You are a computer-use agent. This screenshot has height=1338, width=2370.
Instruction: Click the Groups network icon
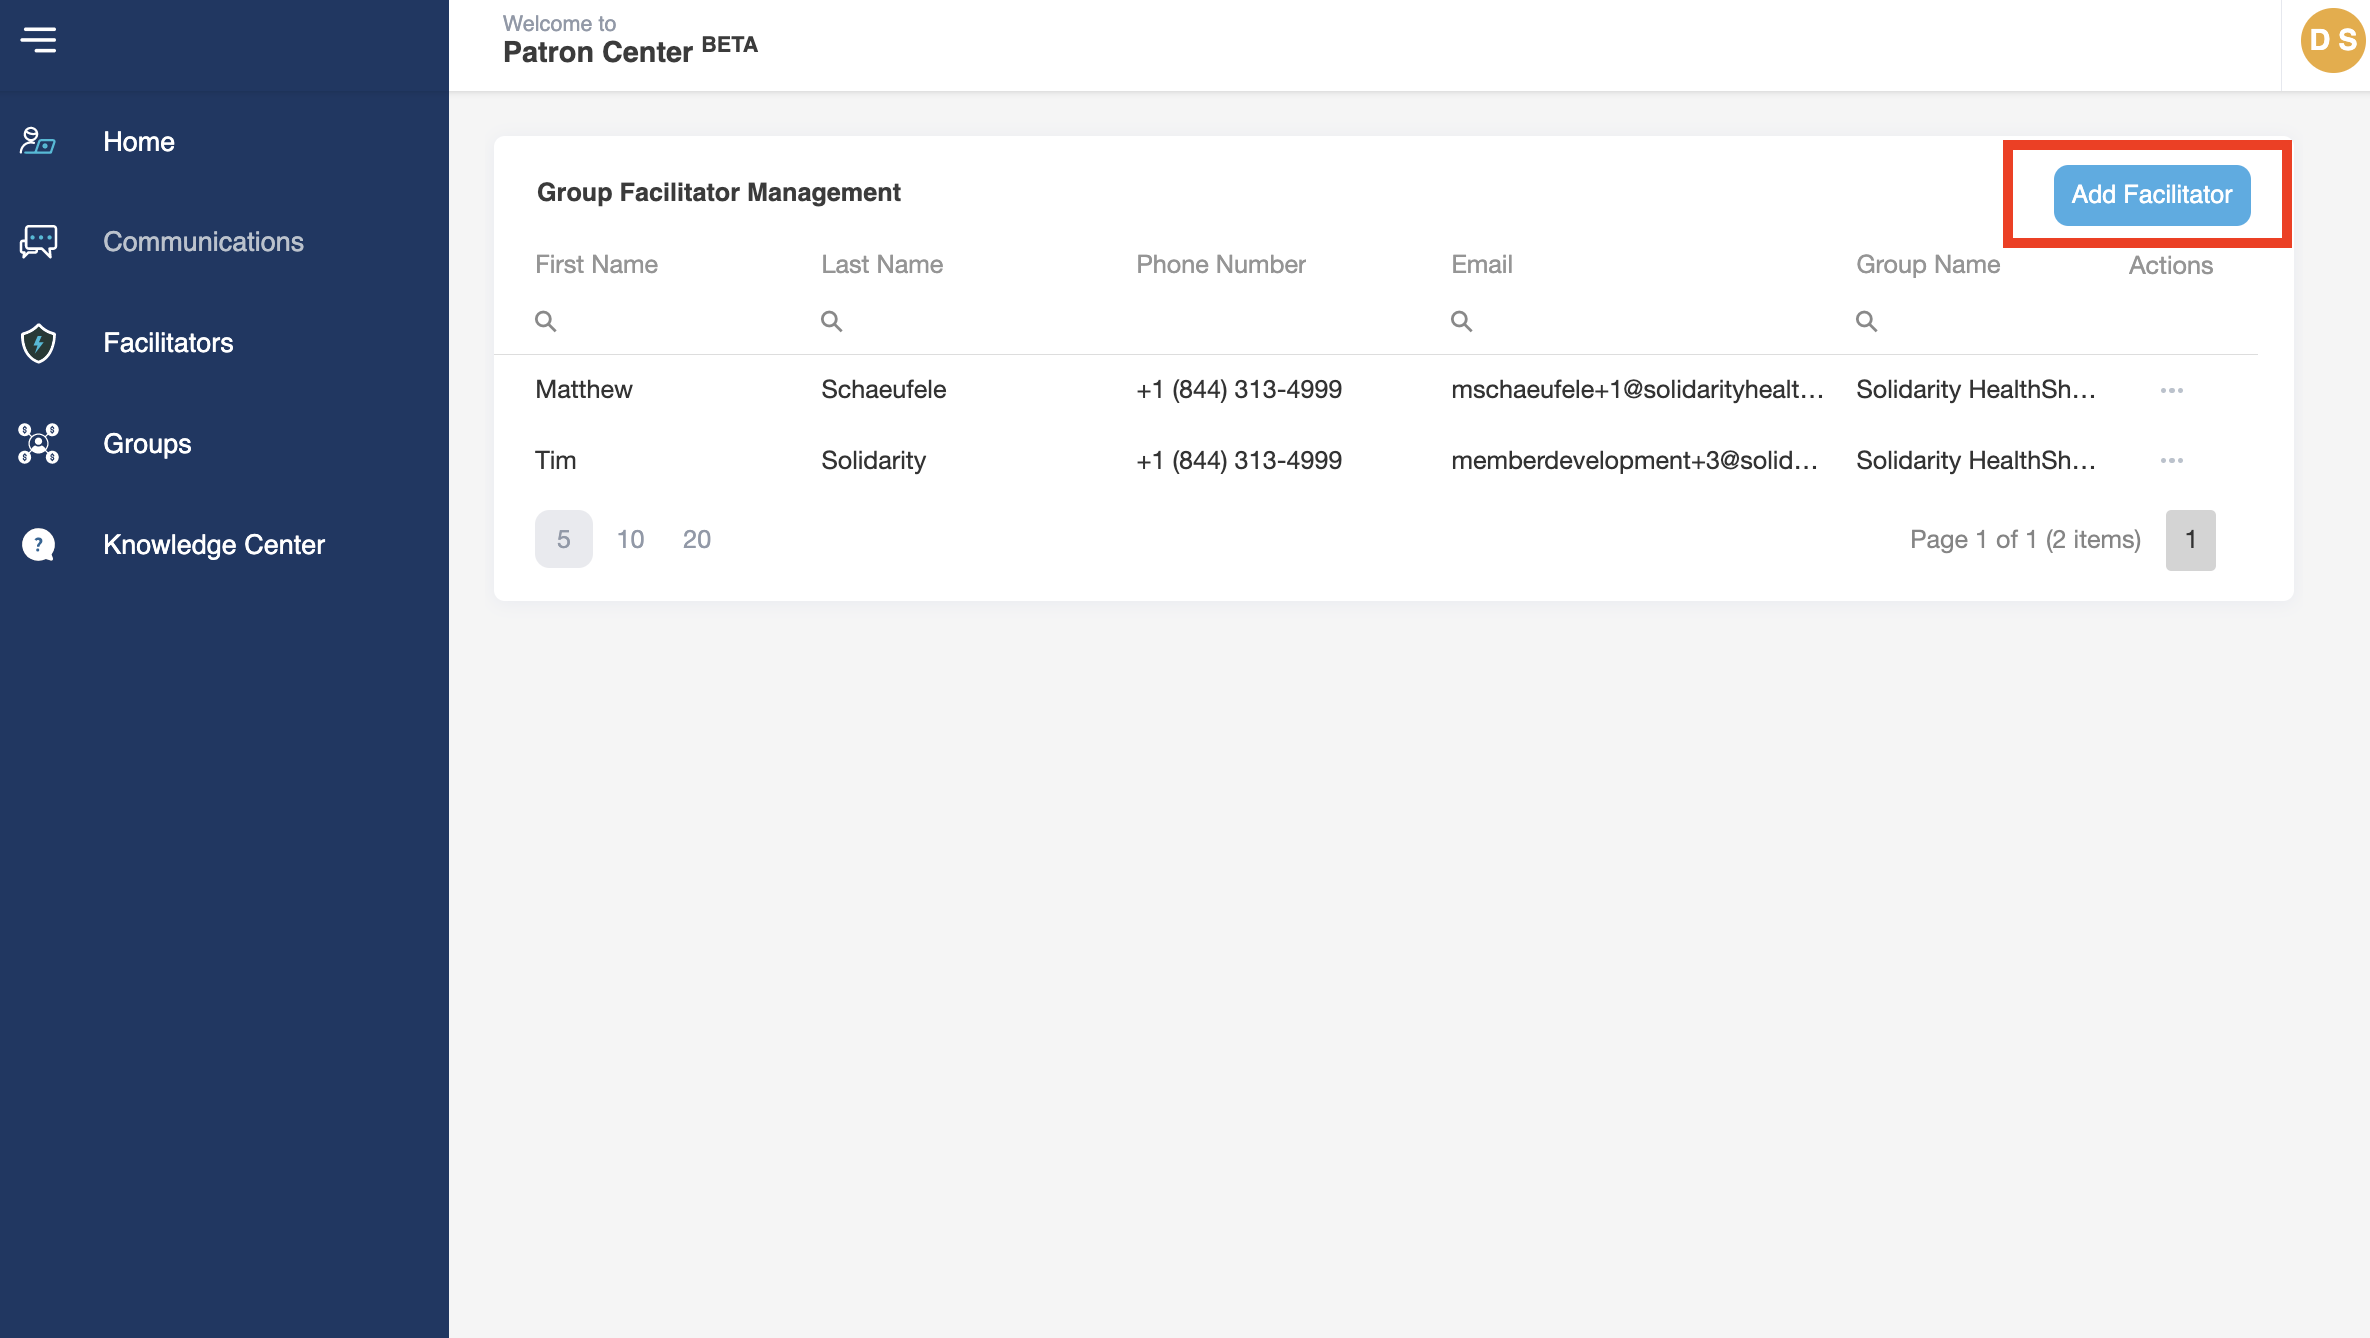[38, 443]
